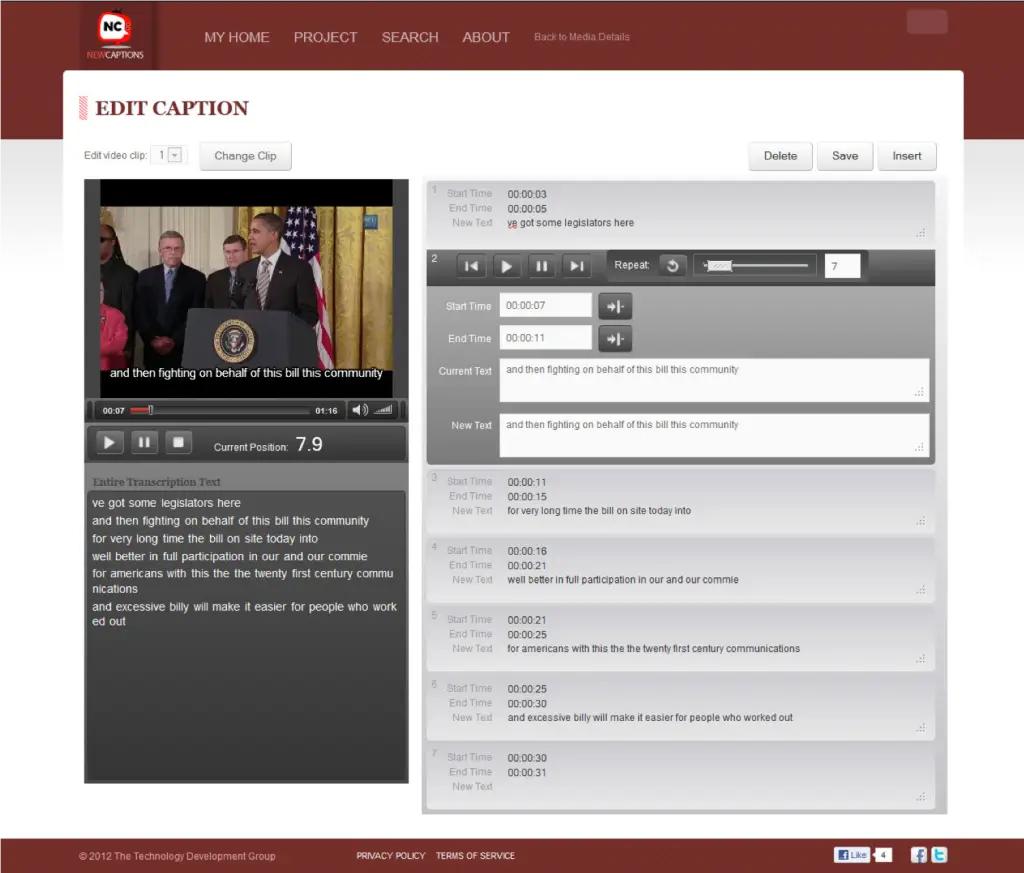The height and width of the screenshot is (873, 1024).
Task: Like the page on Facebook
Action: click(851, 854)
